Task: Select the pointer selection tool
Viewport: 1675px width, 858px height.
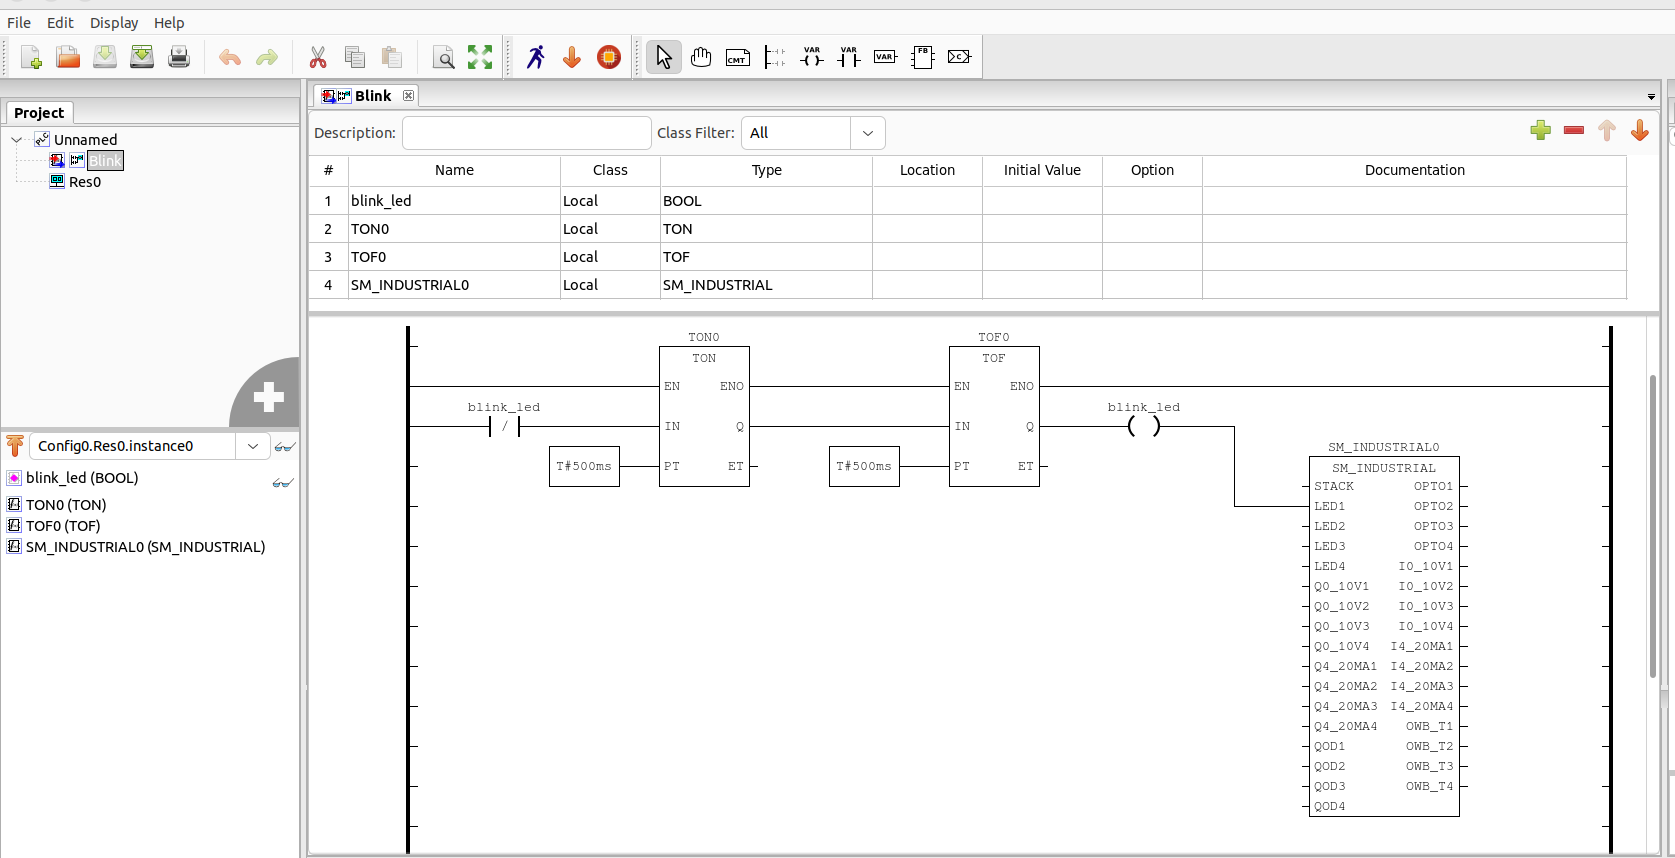Action: pyautogui.click(x=664, y=57)
